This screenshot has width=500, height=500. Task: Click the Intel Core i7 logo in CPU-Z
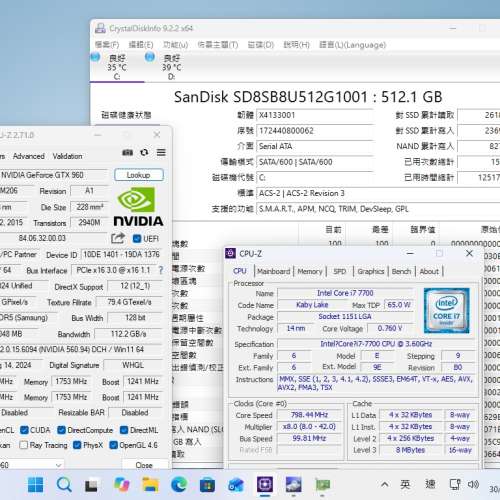(x=446, y=310)
